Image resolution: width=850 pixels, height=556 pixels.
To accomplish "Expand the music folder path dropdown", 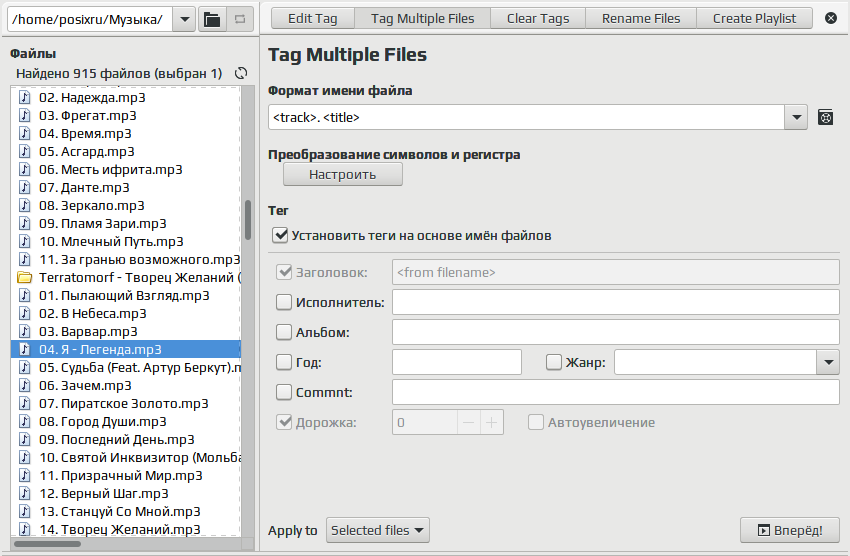I will click(184, 20).
